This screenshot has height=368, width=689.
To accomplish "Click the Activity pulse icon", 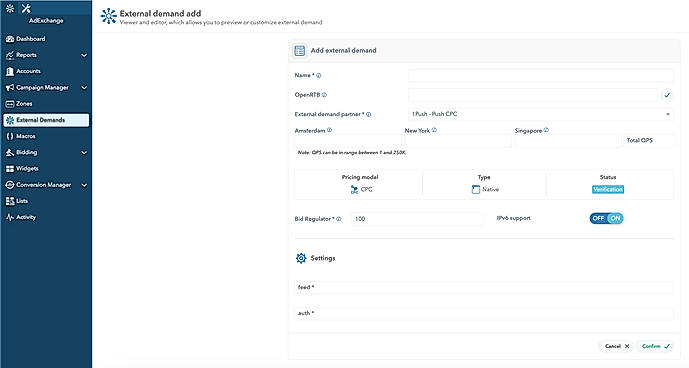I will coord(10,217).
